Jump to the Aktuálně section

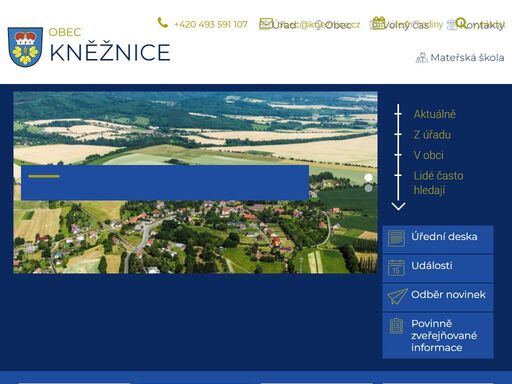pyautogui.click(x=434, y=114)
